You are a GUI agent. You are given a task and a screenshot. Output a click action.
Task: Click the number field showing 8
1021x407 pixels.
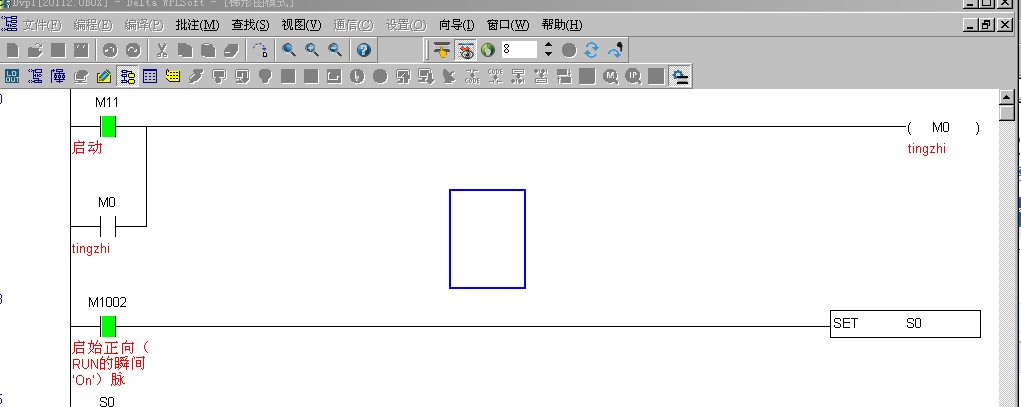click(520, 49)
